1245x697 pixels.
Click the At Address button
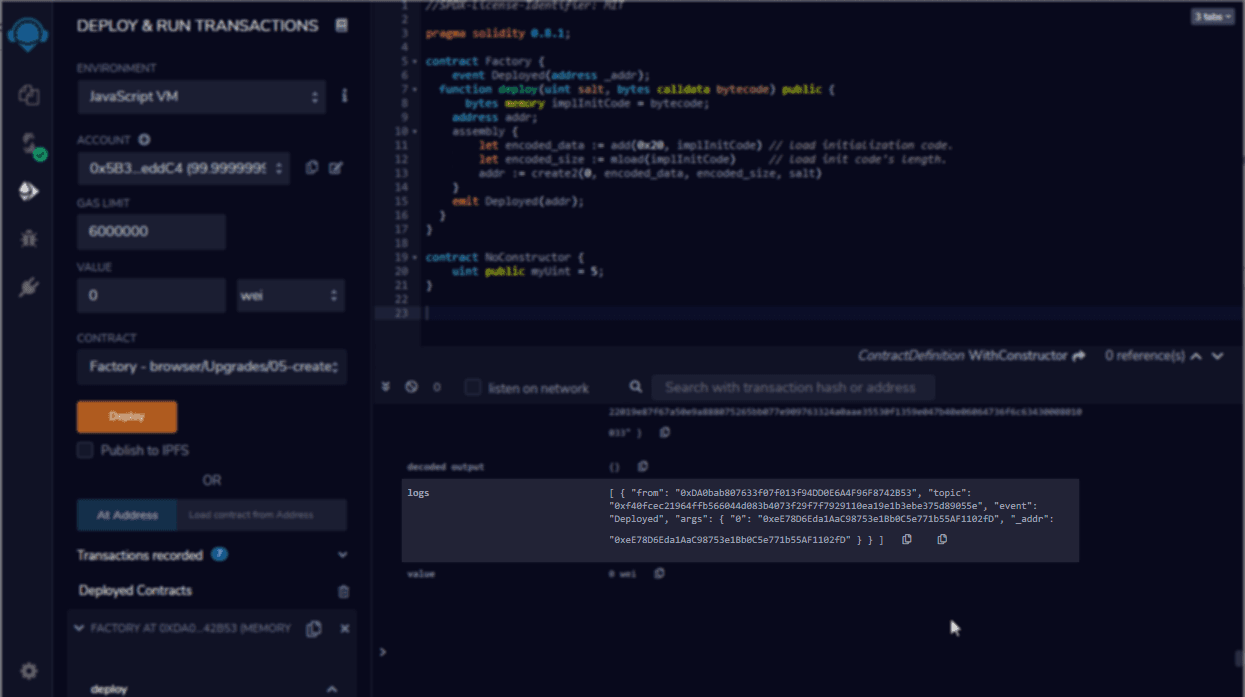point(127,515)
